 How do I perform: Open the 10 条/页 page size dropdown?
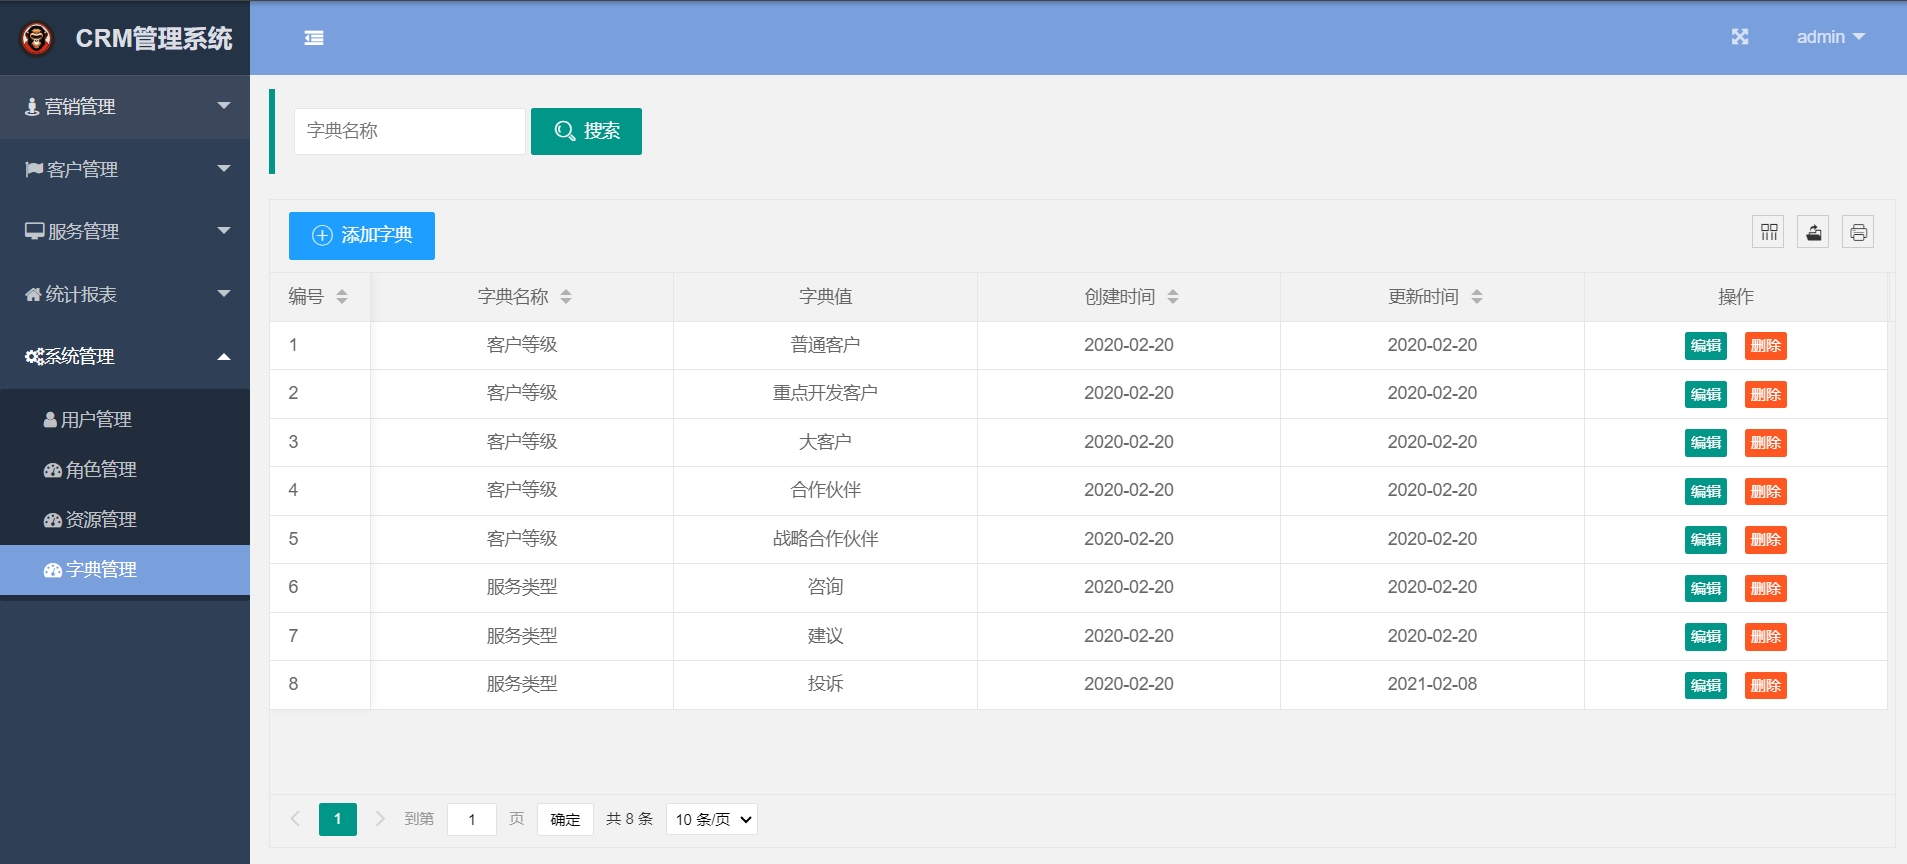pos(712,819)
